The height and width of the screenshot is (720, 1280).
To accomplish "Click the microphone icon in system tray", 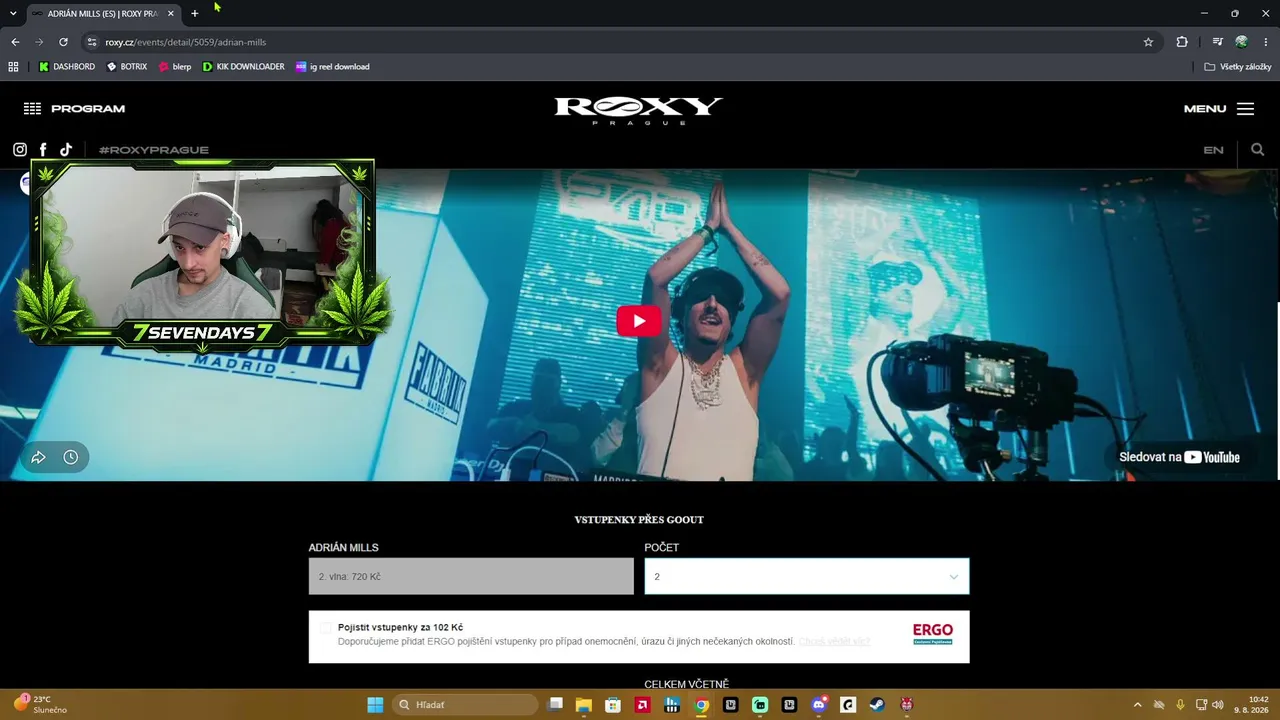I will coord(1180,705).
